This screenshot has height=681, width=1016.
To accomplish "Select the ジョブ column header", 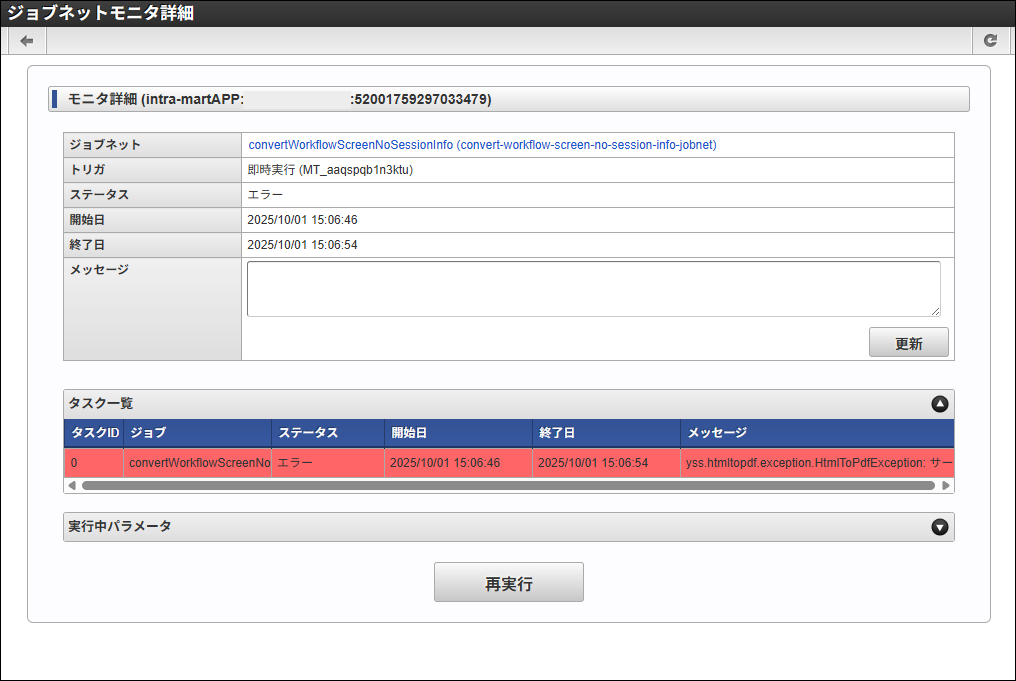I will click(197, 433).
